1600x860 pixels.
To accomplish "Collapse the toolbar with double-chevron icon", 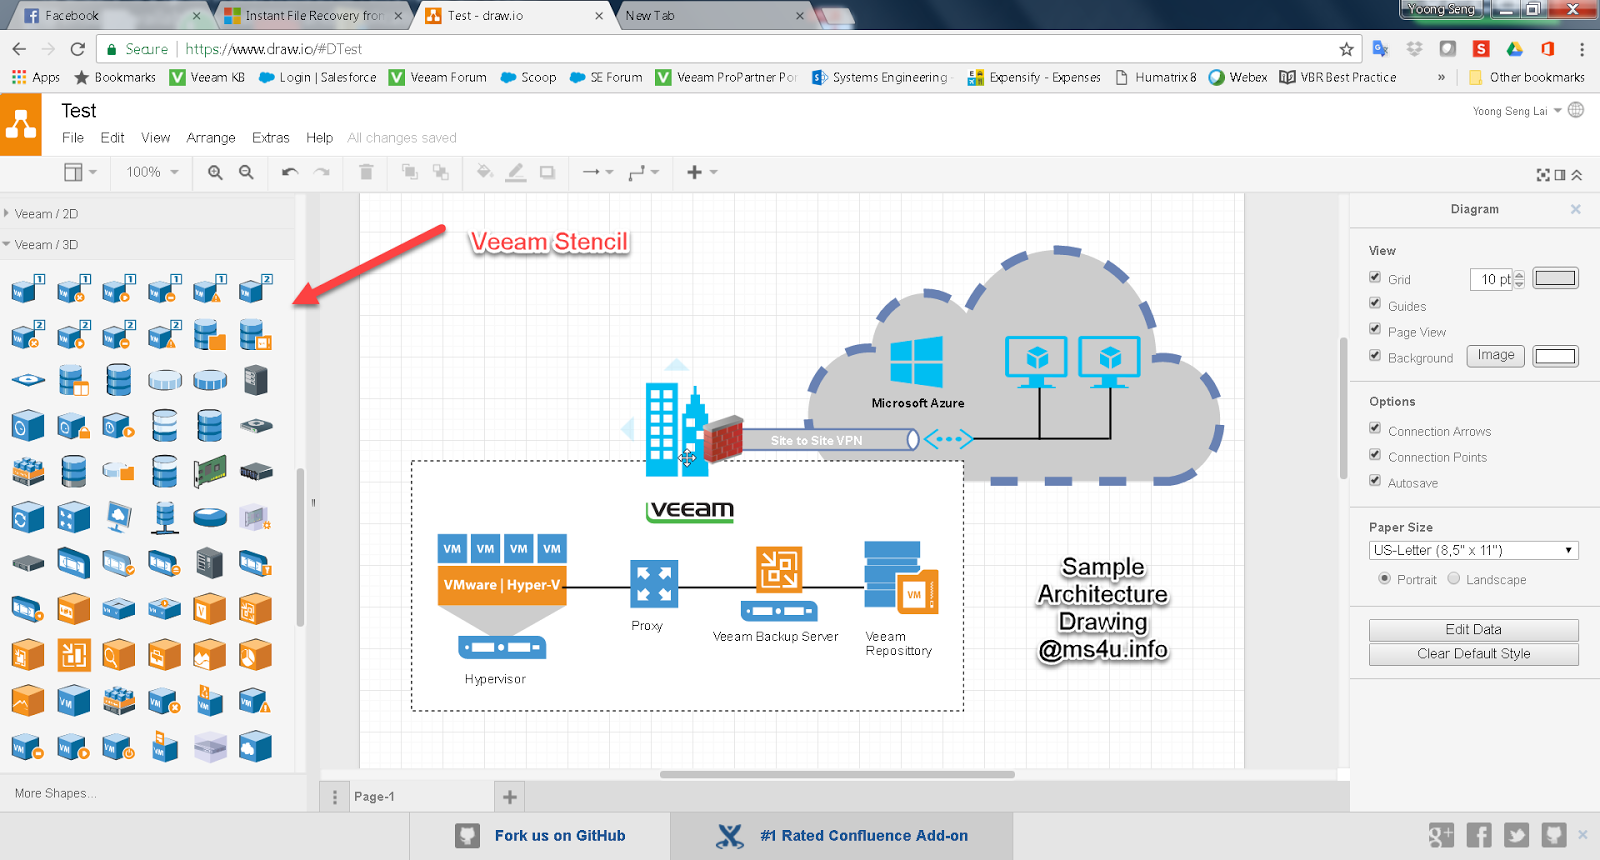I will [1577, 175].
